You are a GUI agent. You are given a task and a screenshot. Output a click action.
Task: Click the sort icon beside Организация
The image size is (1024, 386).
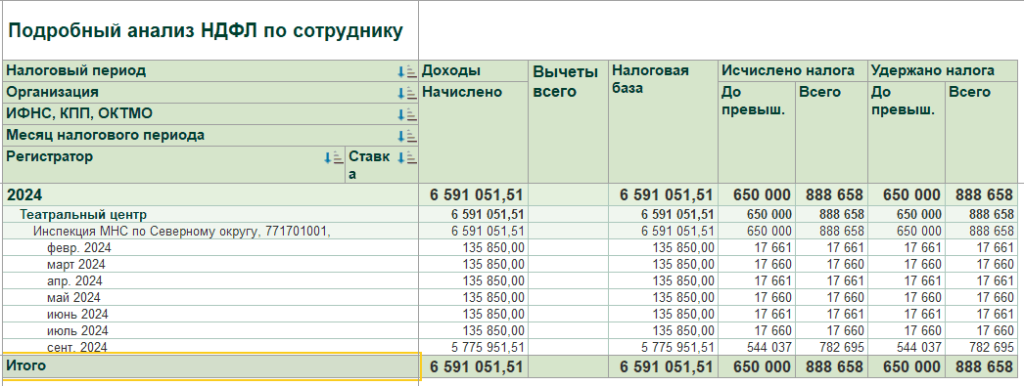click(407, 93)
